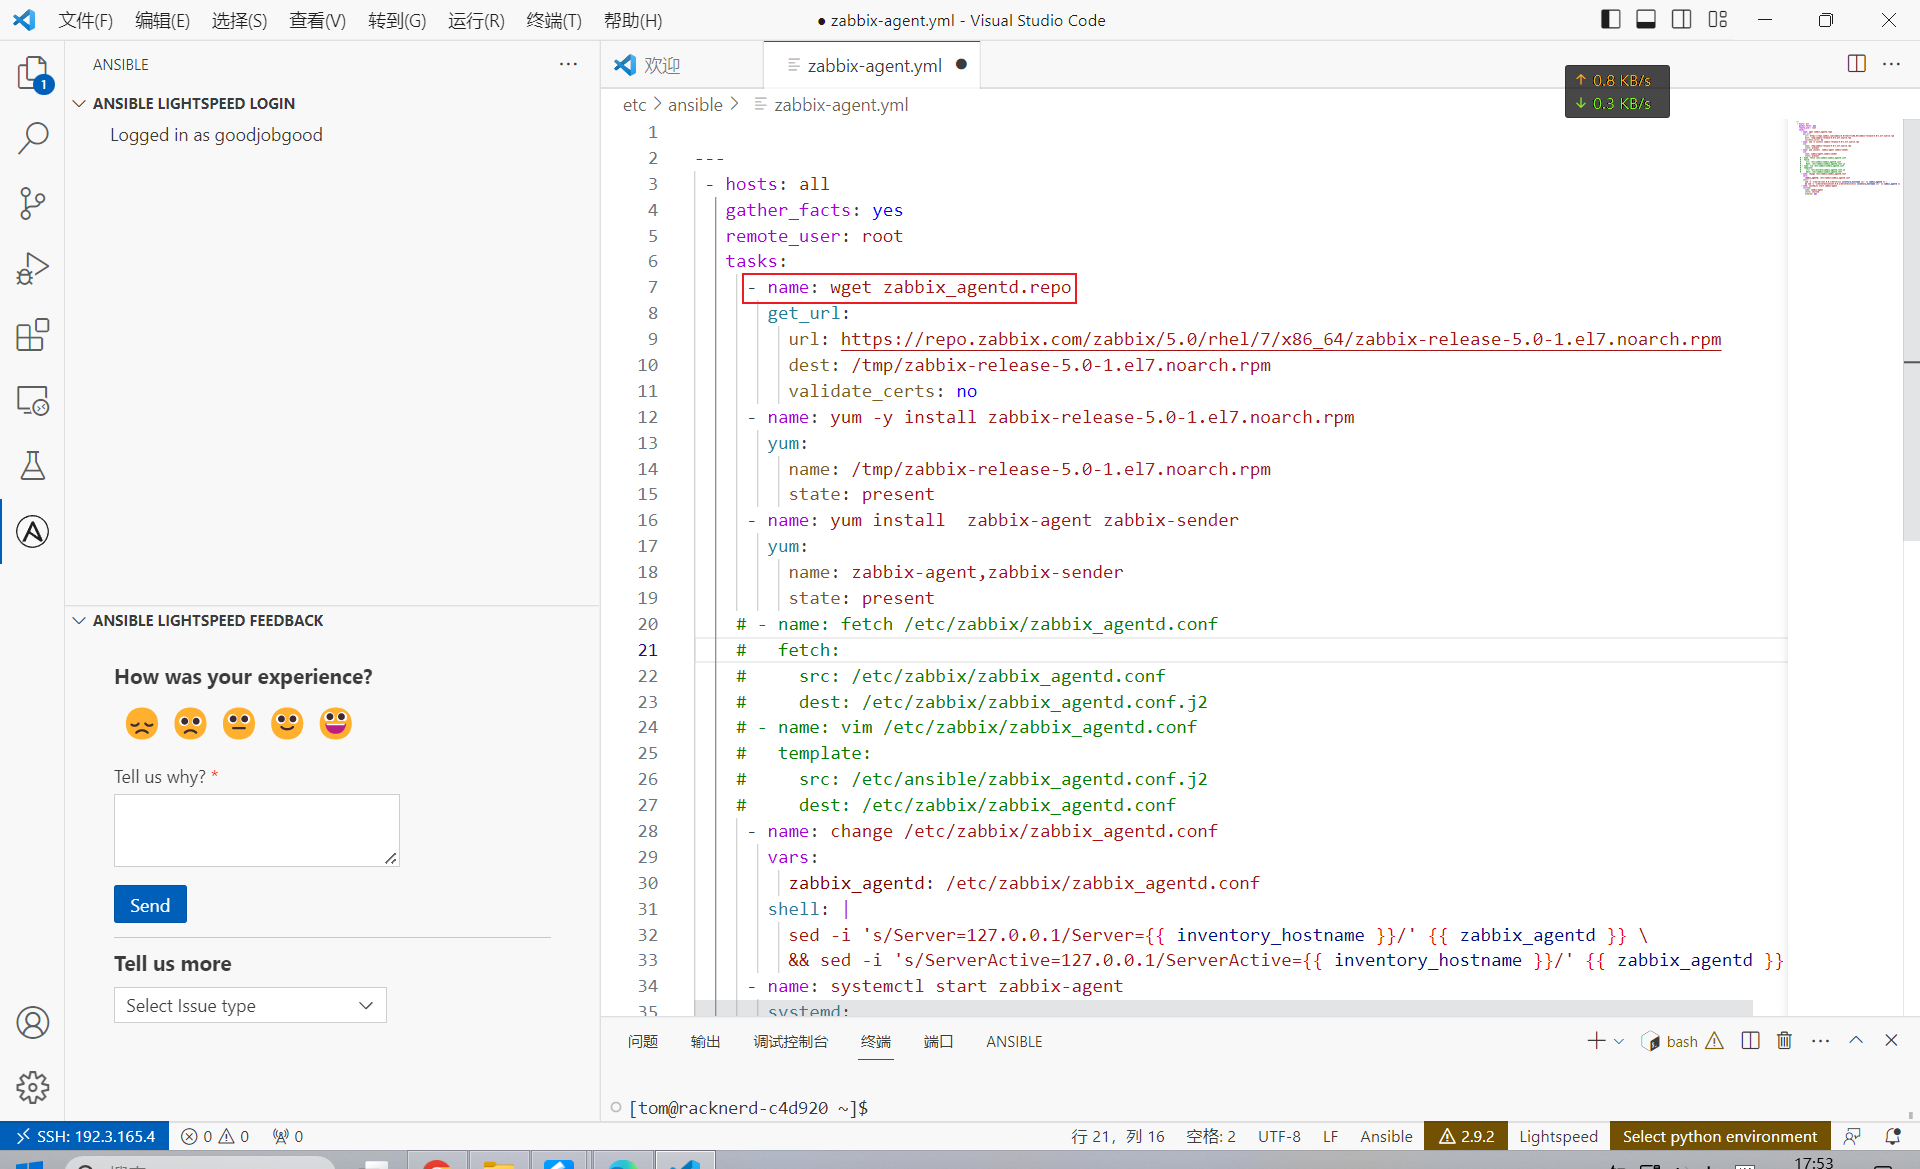Click the etc breadcrumb folder
The image size is (1920, 1169).
tap(634, 104)
